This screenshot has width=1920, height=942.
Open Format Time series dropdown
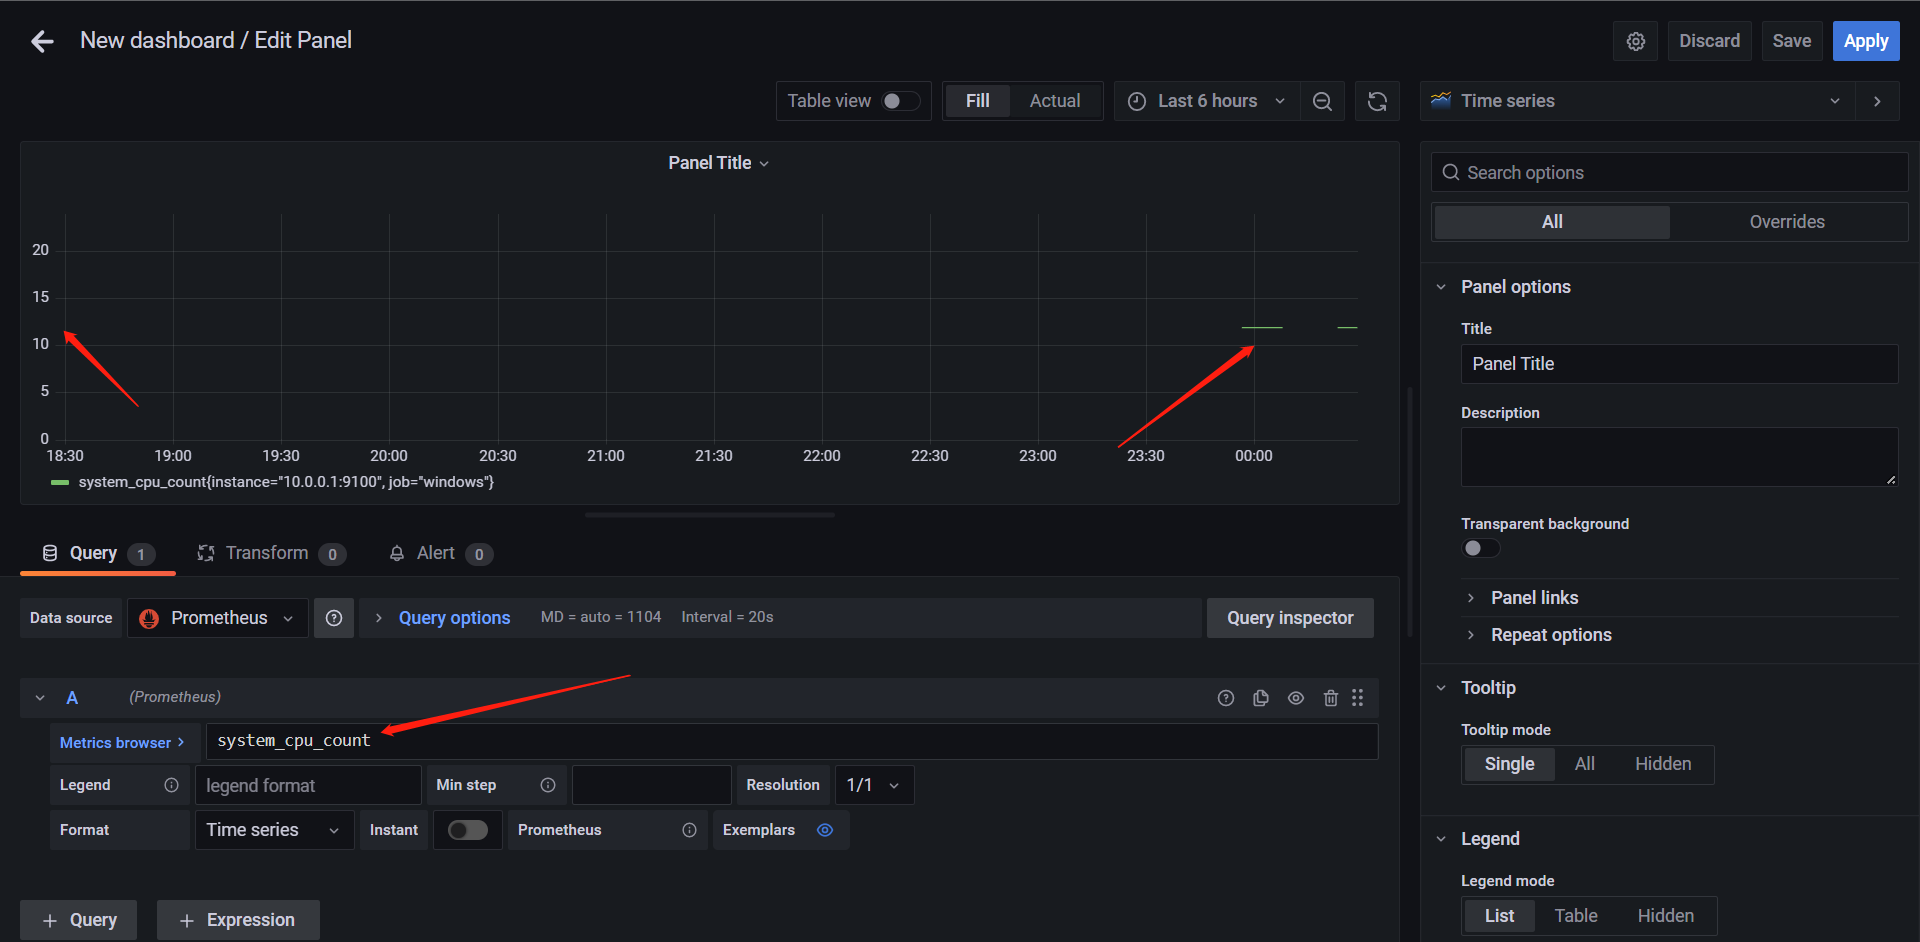[274, 830]
